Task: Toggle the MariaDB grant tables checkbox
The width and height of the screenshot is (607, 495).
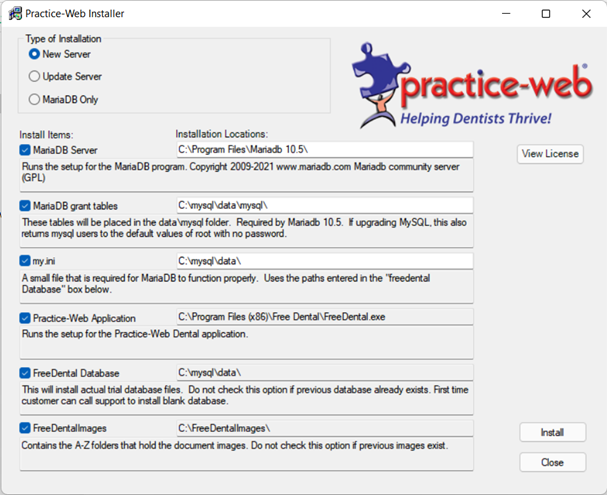Action: [25, 206]
